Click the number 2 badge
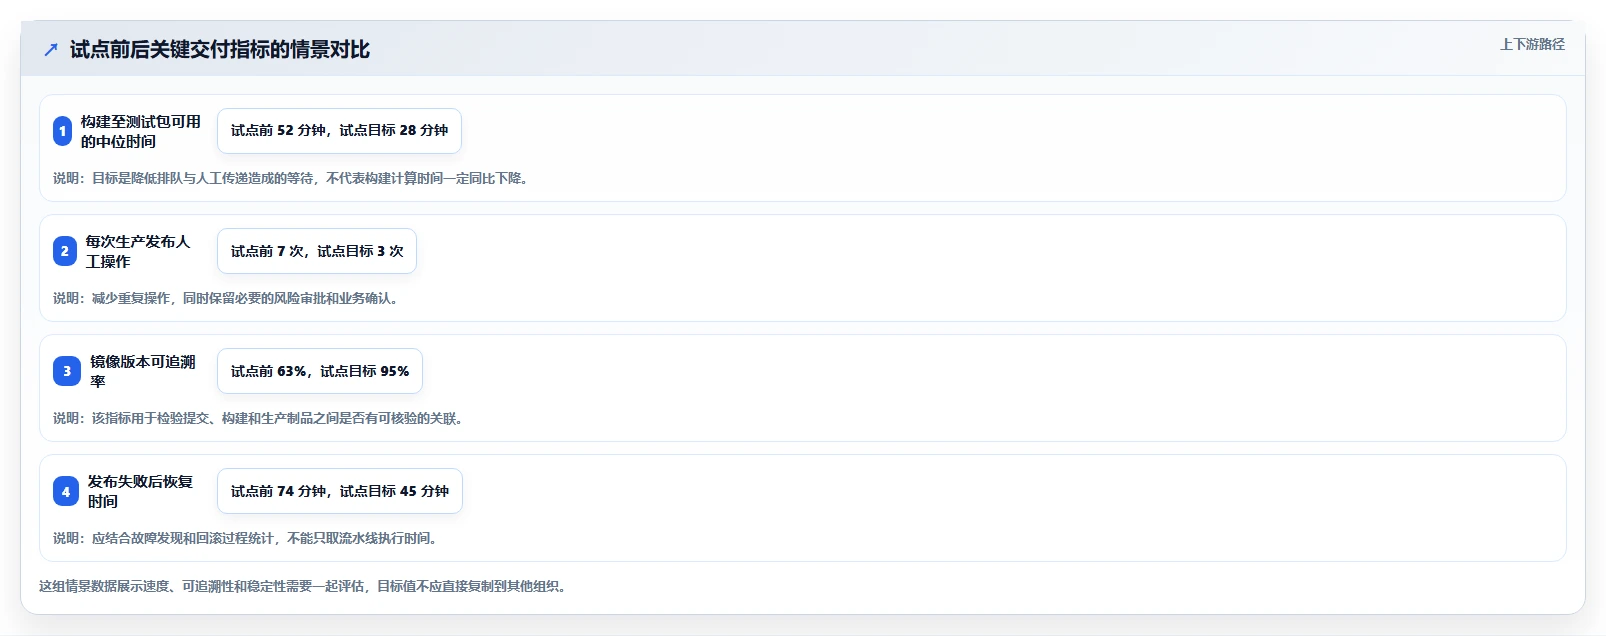 [x=65, y=251]
